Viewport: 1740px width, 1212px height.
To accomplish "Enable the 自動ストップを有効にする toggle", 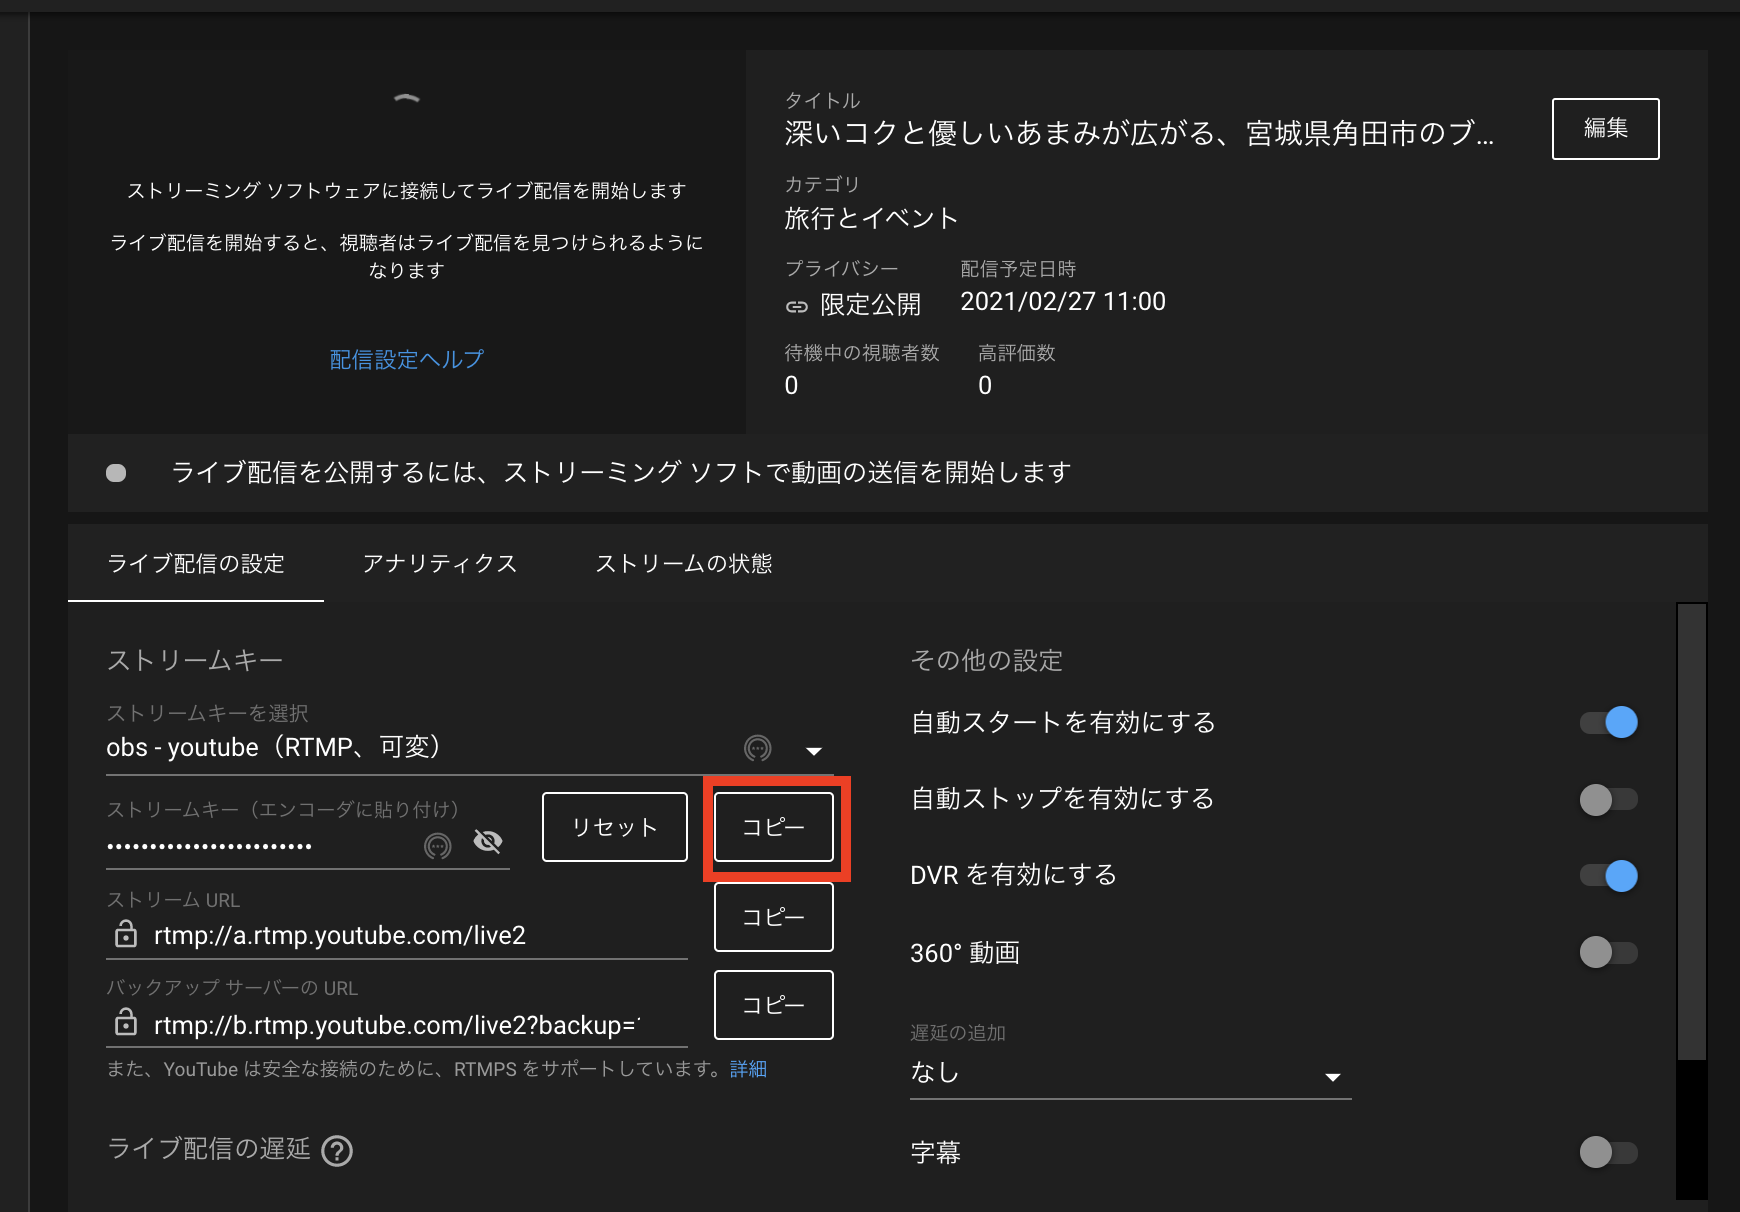I will pos(1607,799).
